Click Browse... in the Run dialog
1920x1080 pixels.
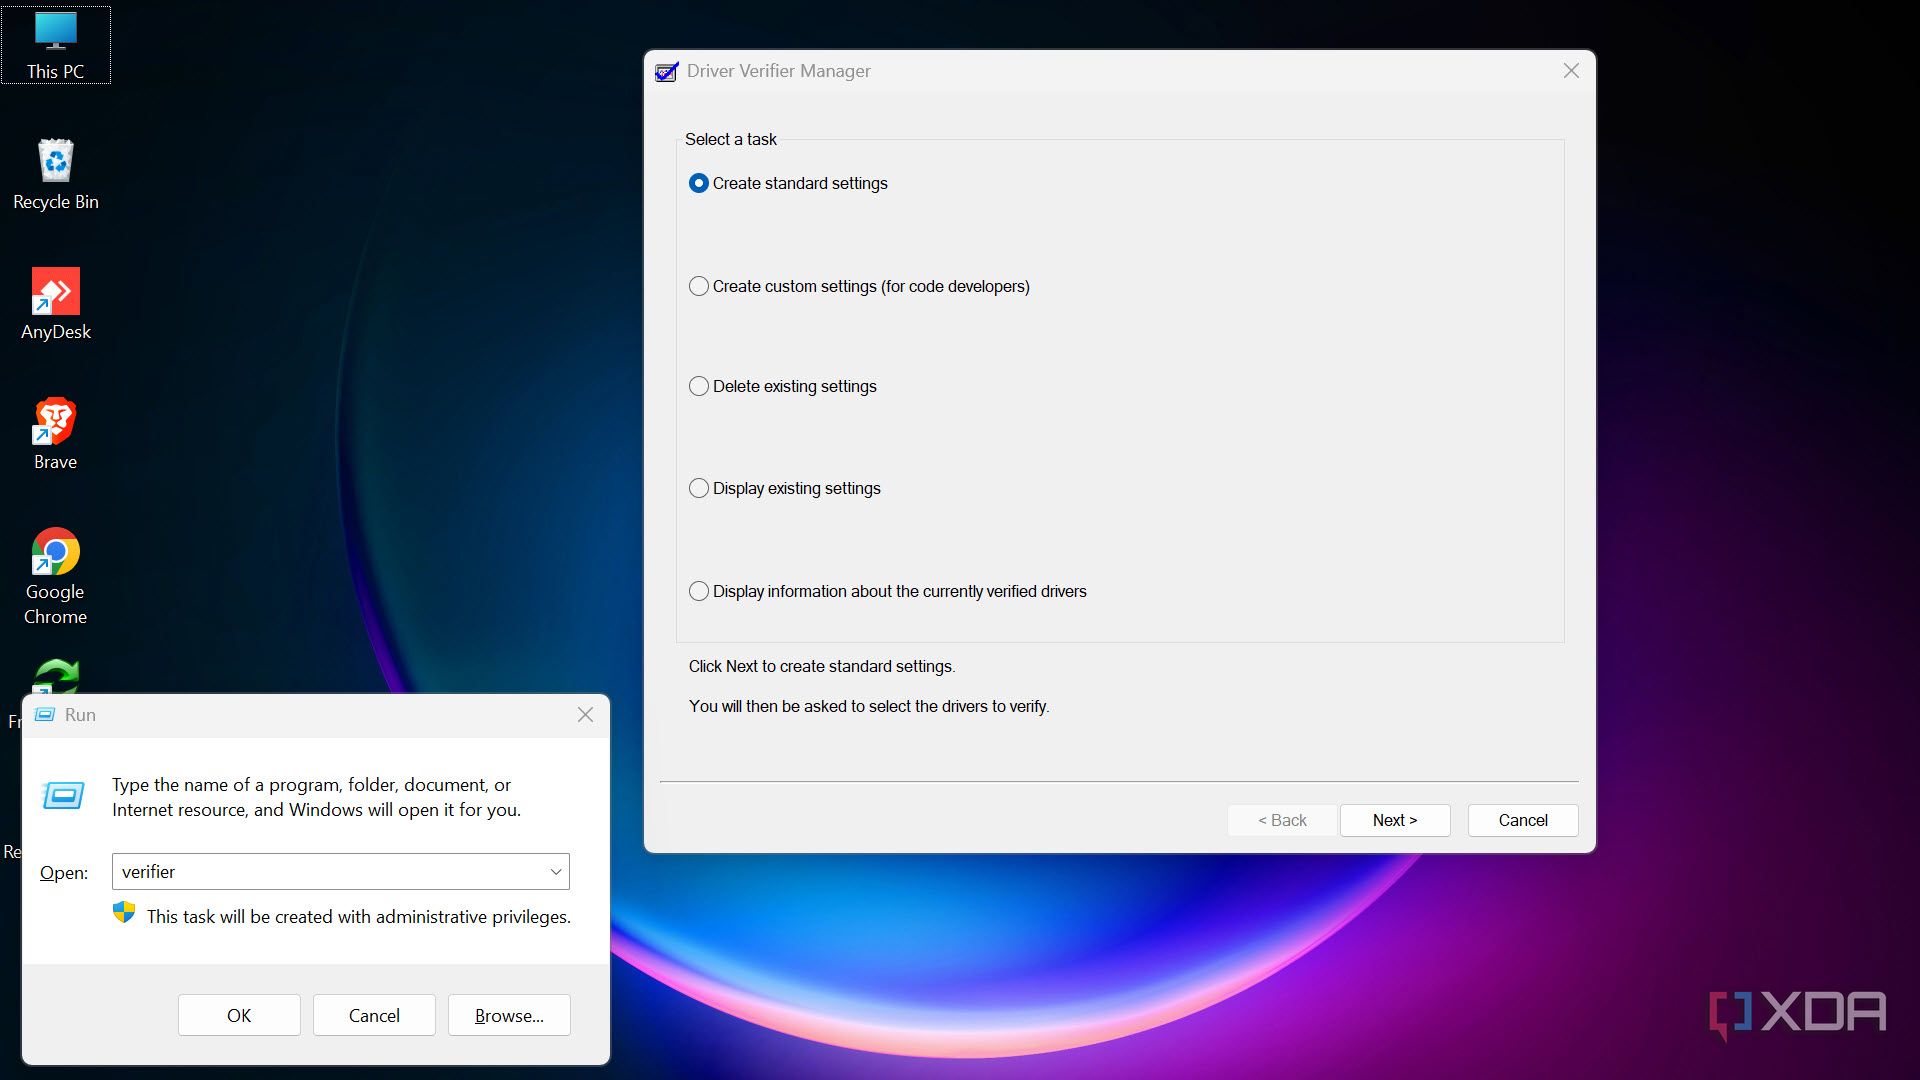coord(509,1015)
